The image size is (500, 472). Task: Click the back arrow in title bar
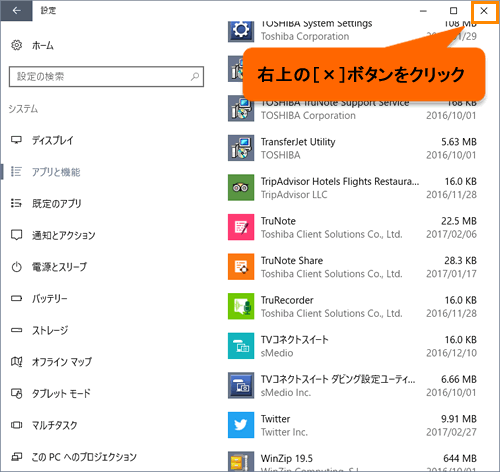click(x=16, y=11)
